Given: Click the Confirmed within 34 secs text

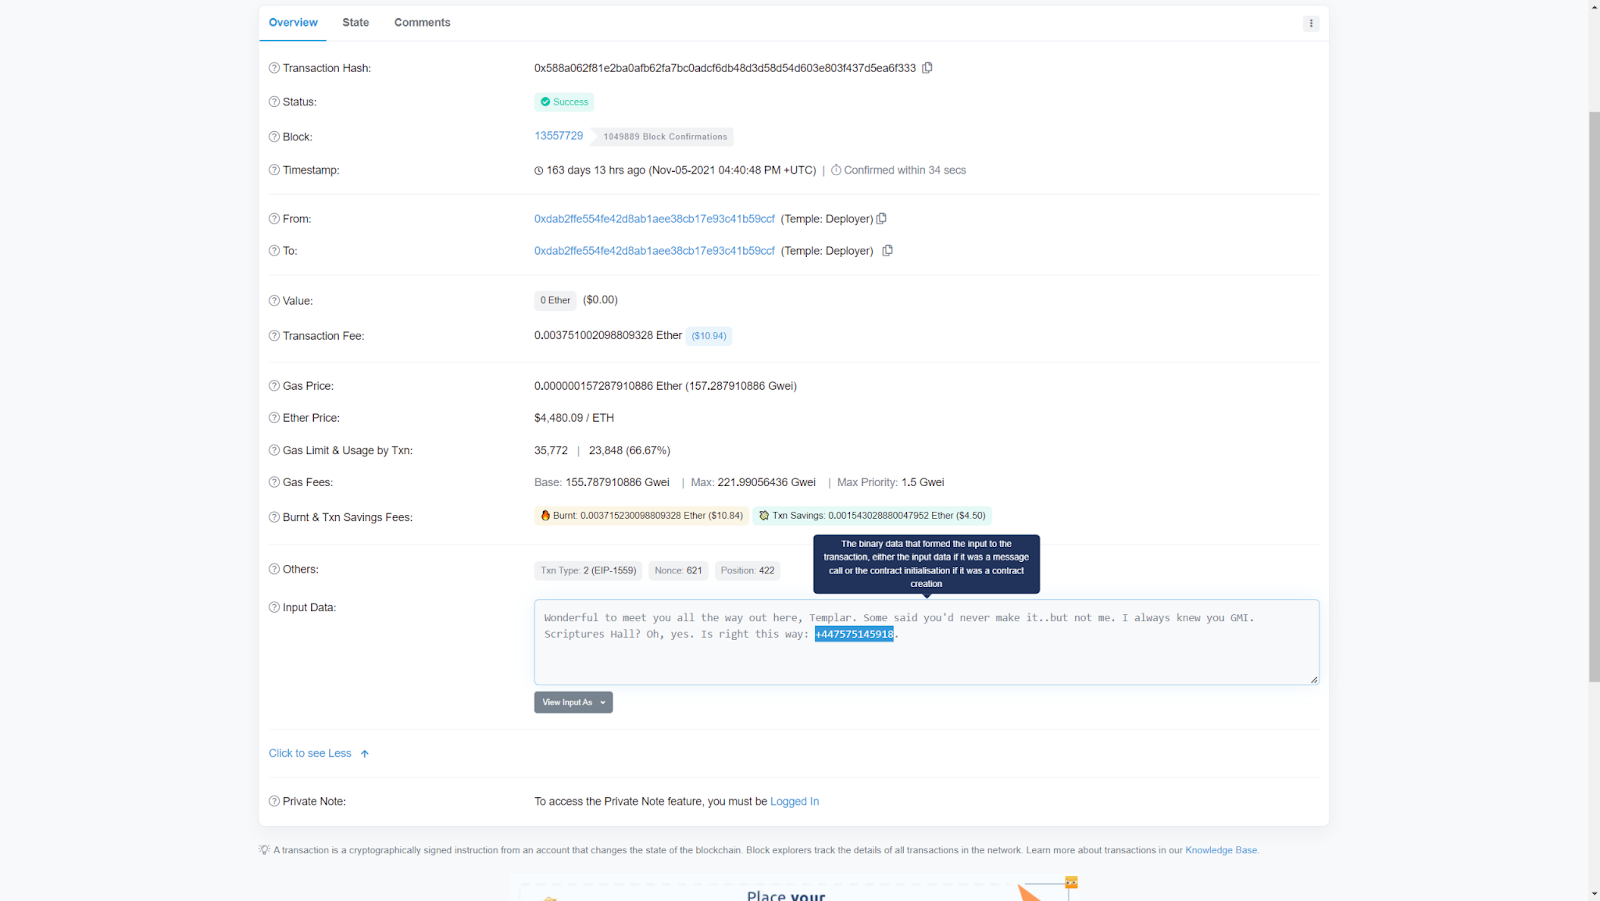Looking at the screenshot, I should pos(905,170).
